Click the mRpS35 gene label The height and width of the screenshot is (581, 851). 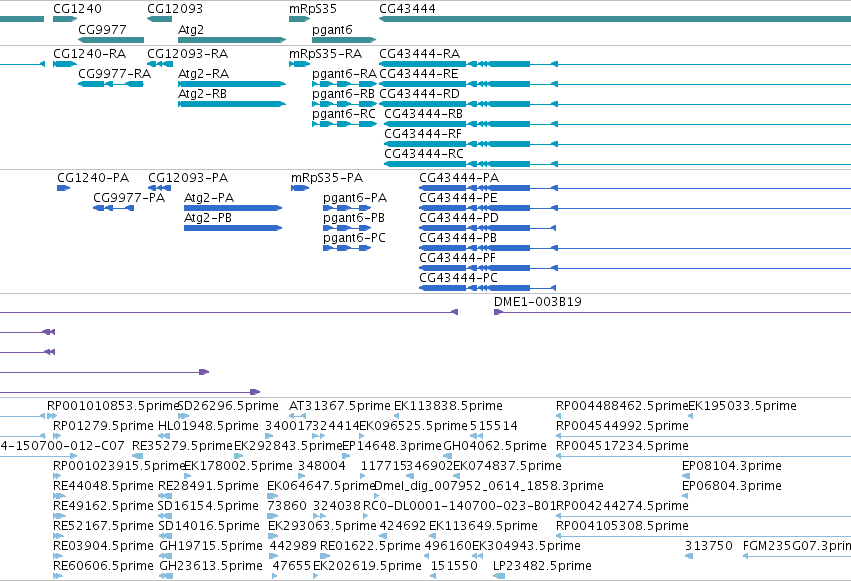313,9
